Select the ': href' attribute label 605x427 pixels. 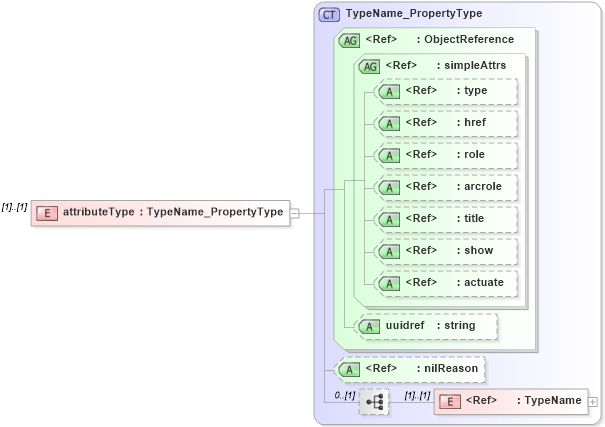point(471,122)
